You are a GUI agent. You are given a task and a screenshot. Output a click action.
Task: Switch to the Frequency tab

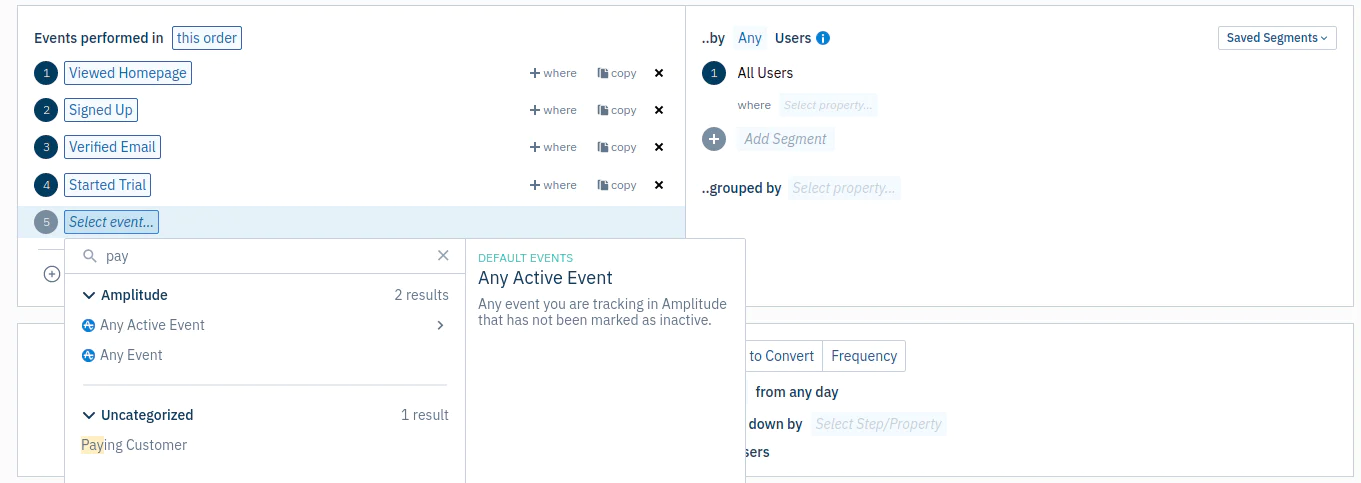click(863, 356)
